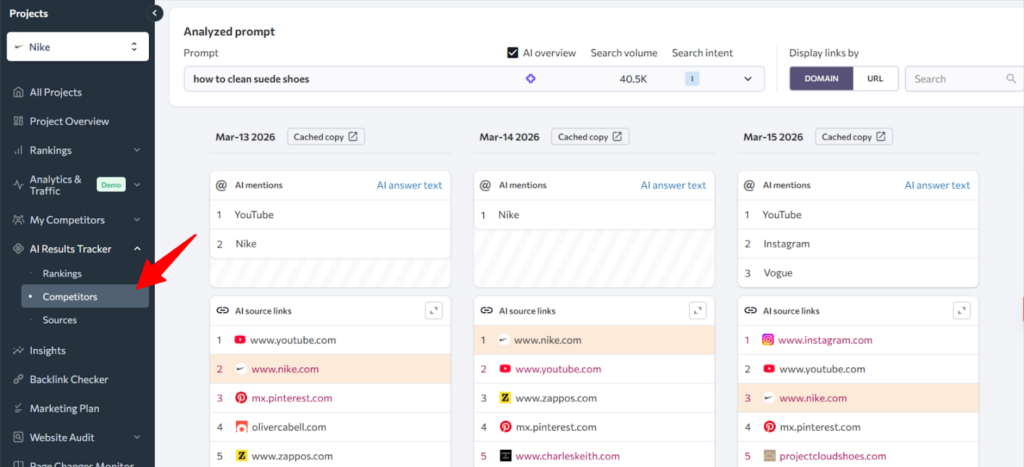Viewport: 1024px width, 467px height.
Task: Collapse the sidebar with the arrow button
Action: [155, 13]
